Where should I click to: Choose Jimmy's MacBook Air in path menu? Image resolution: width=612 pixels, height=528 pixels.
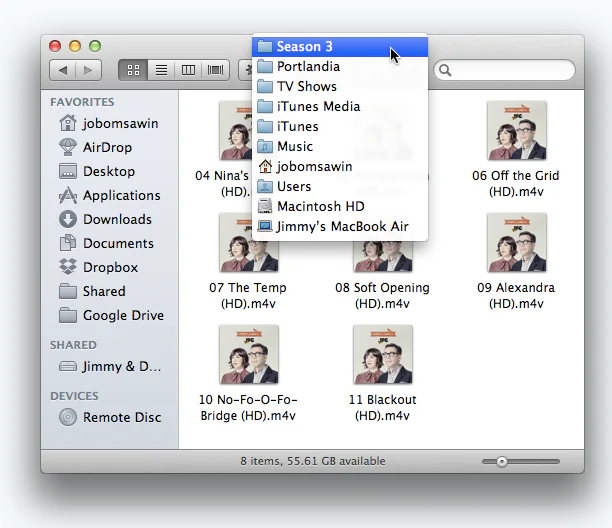(340, 226)
